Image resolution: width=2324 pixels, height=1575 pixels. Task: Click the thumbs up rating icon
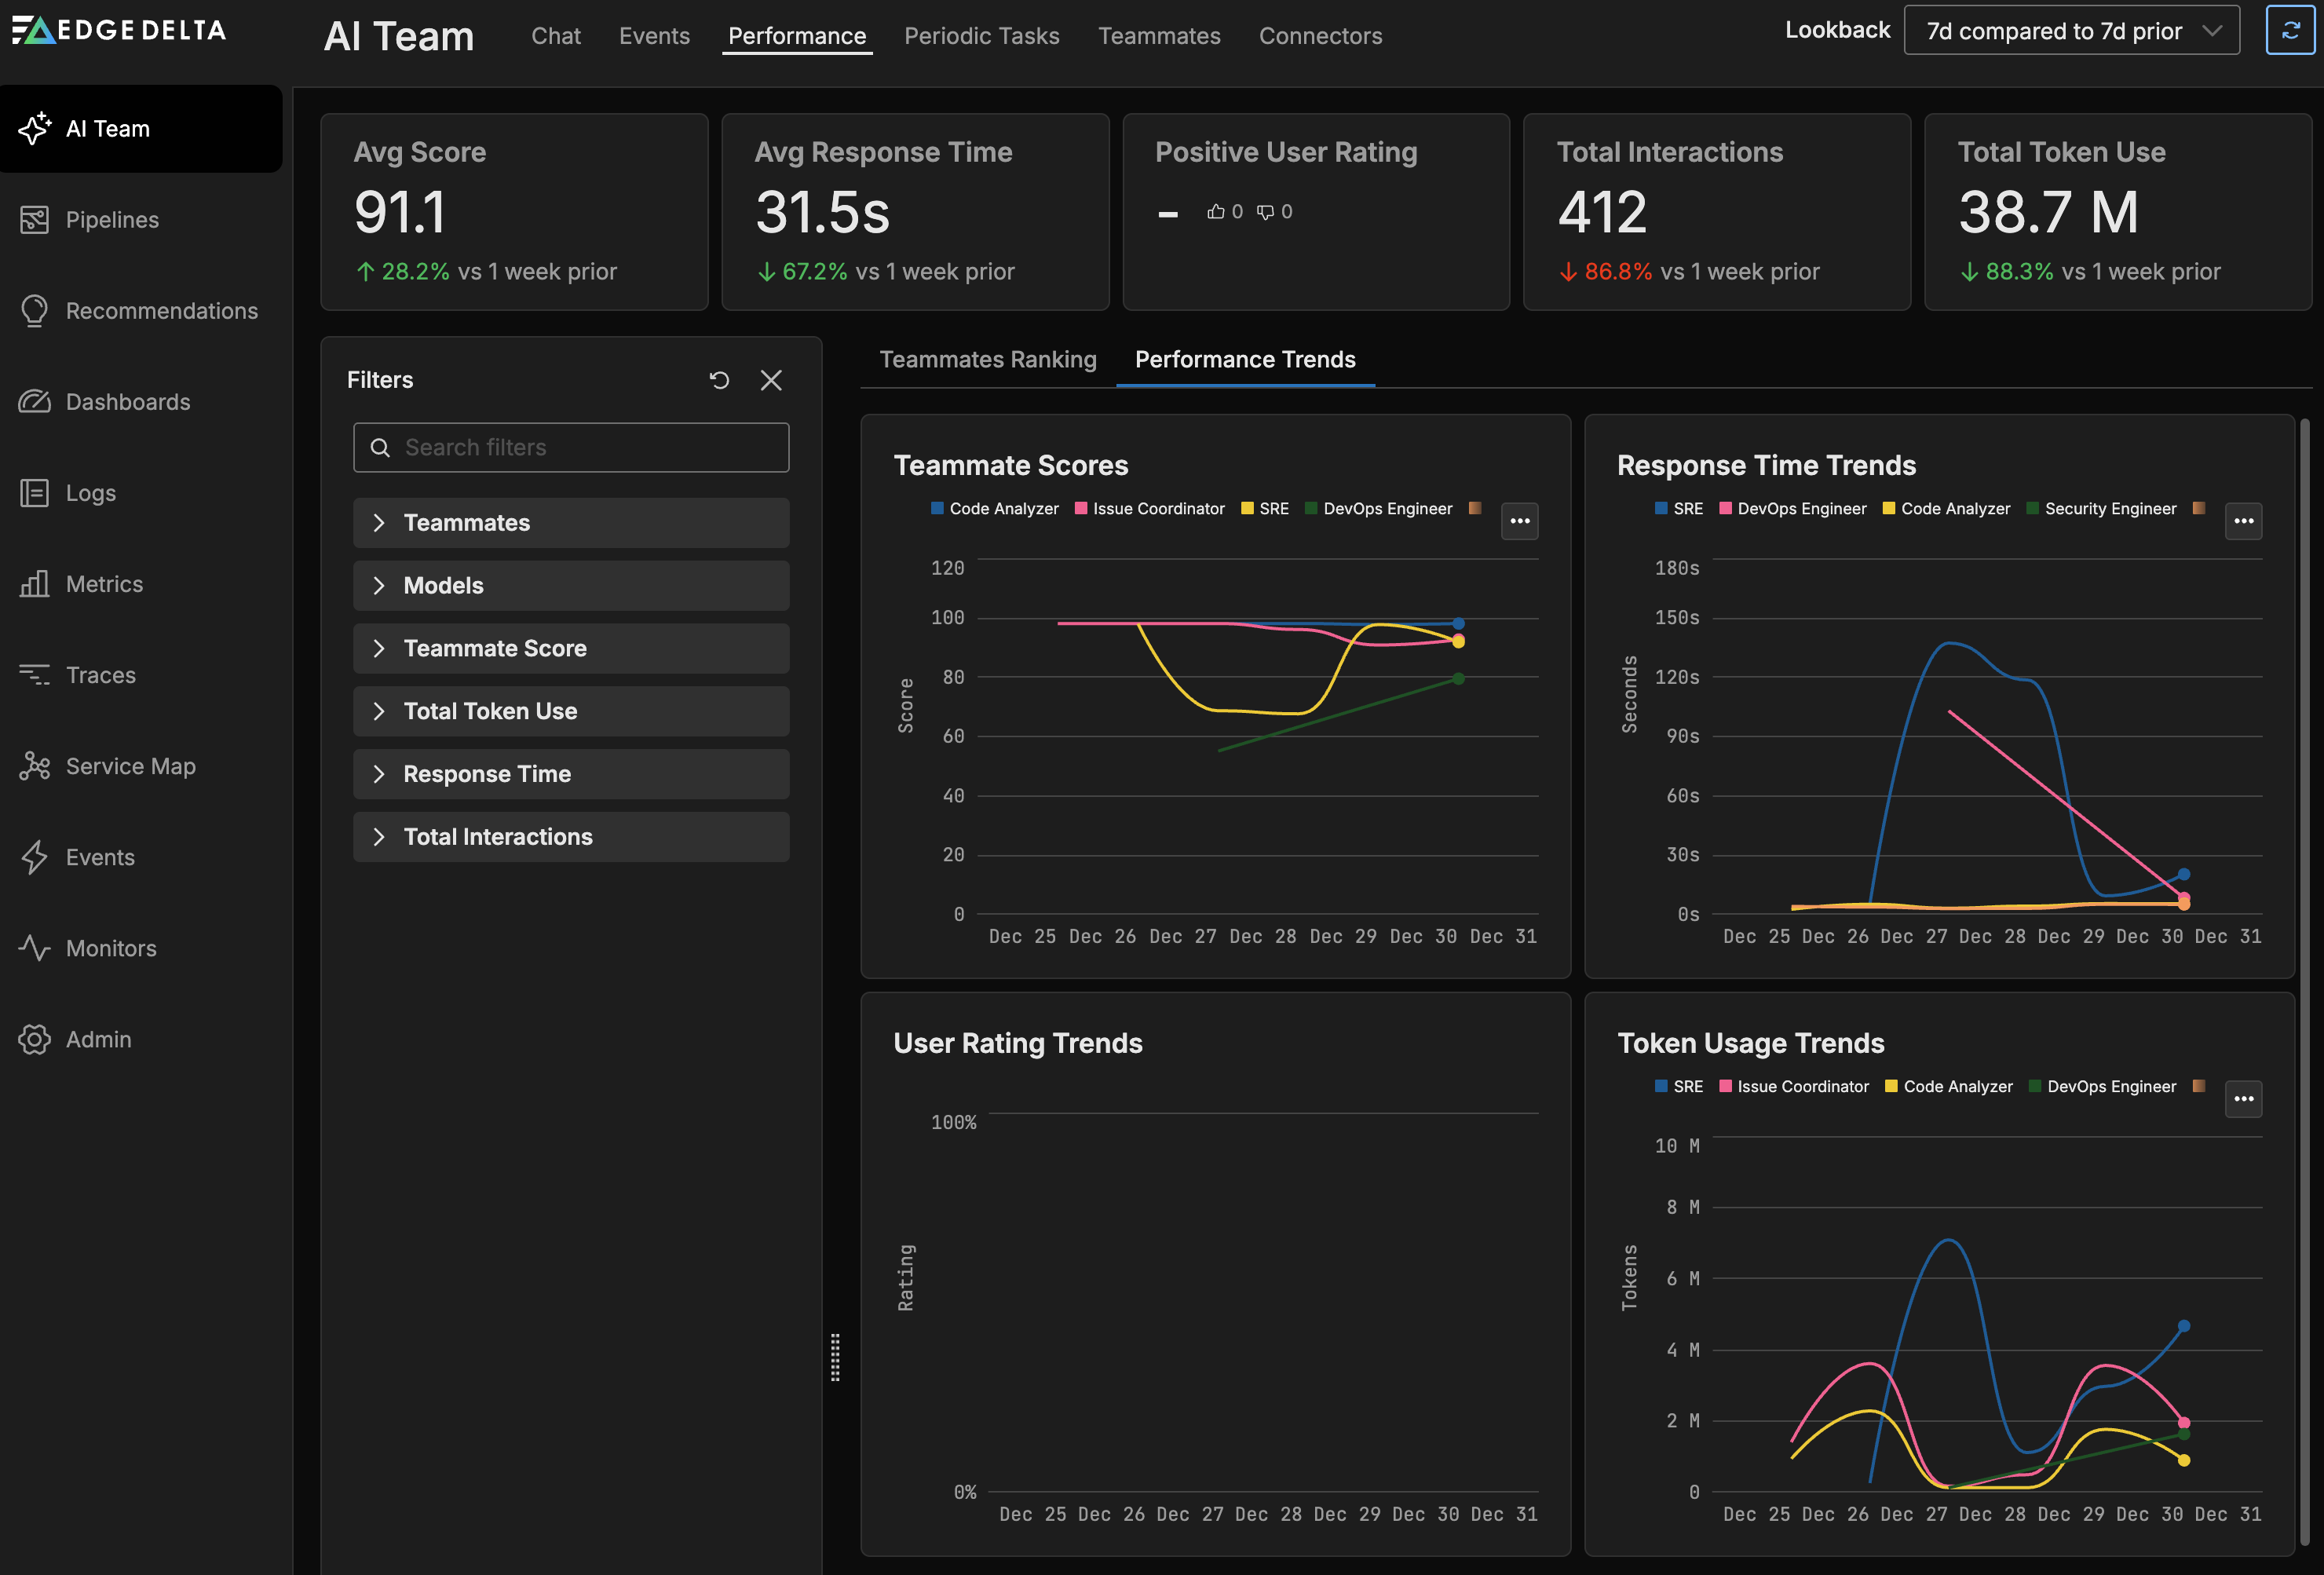[x=1215, y=212]
